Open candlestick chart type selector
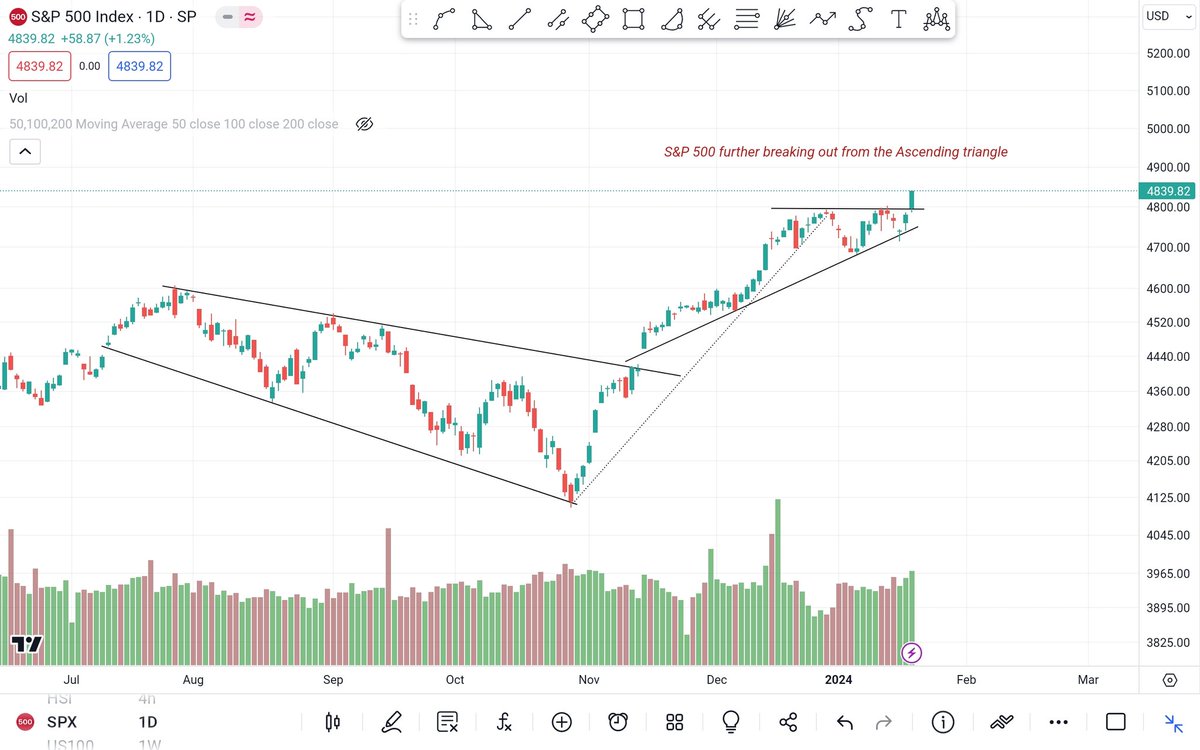The image size is (1200, 750). [333, 722]
